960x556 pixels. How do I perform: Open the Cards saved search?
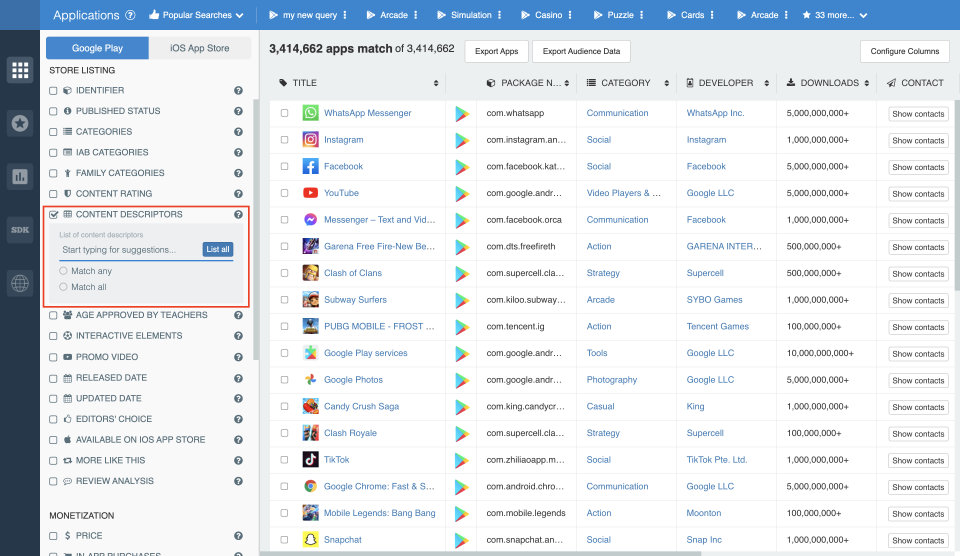pos(686,15)
